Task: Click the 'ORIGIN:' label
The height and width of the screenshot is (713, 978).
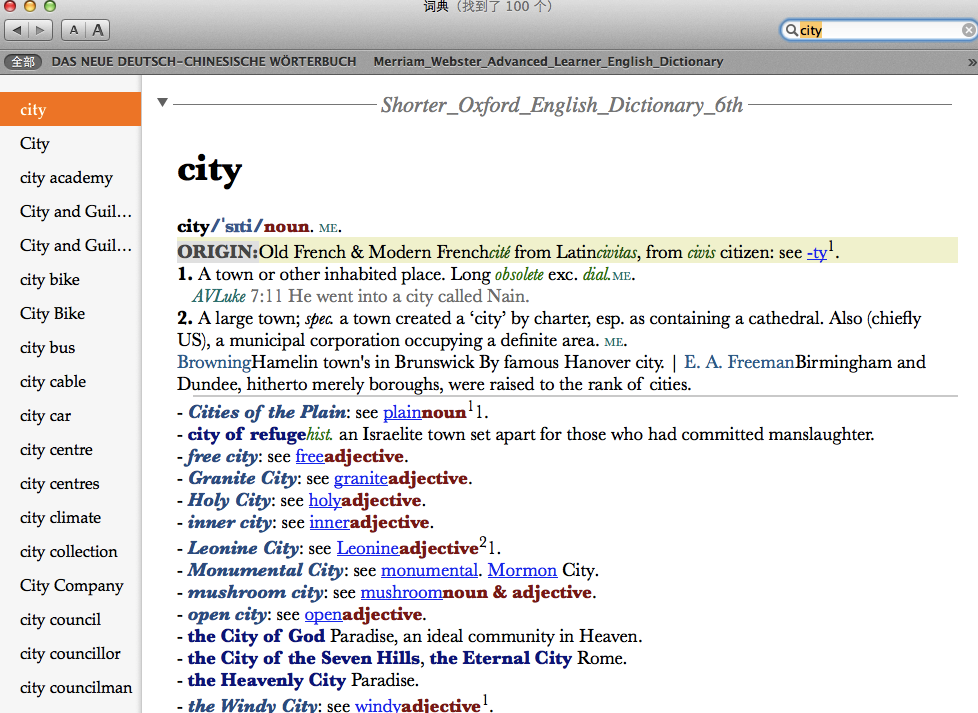Action: (218, 252)
